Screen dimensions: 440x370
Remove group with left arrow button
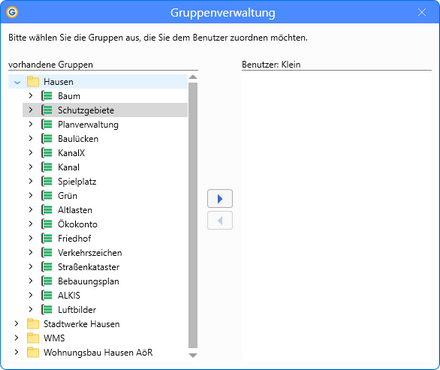[x=220, y=220]
